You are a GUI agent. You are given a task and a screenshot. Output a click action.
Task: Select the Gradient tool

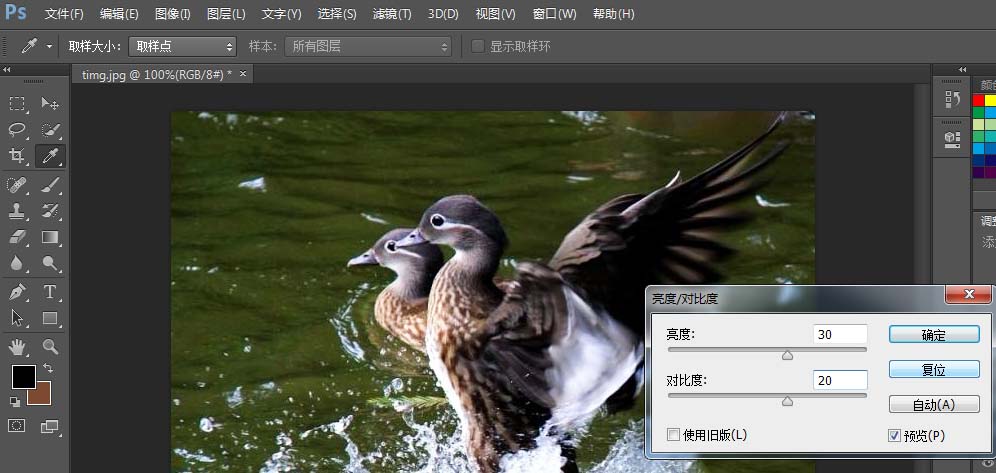click(x=50, y=237)
